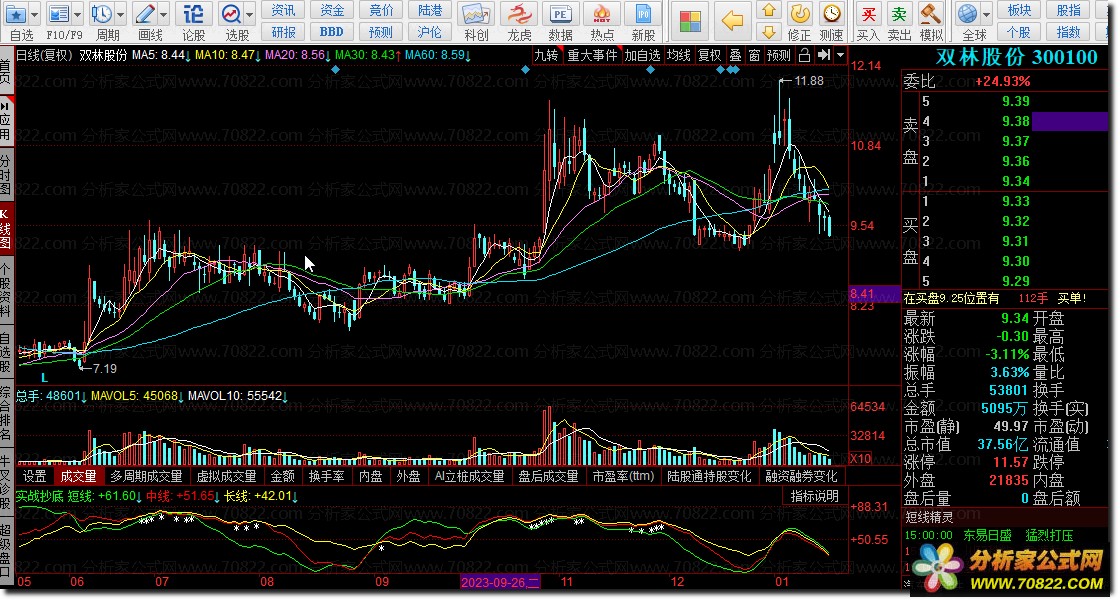Expand the F10/F9 dropdown arrow

[78, 14]
